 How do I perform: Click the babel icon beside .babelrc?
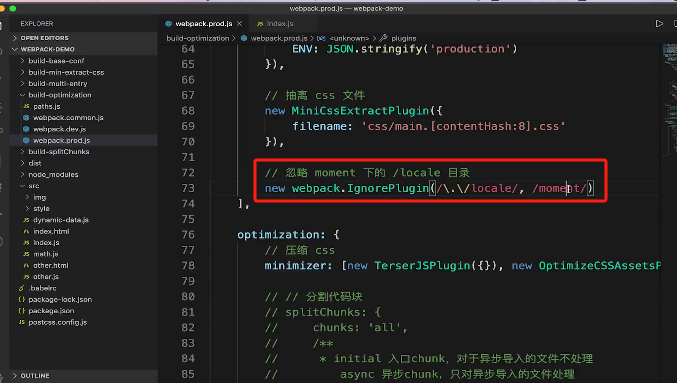click(21, 288)
